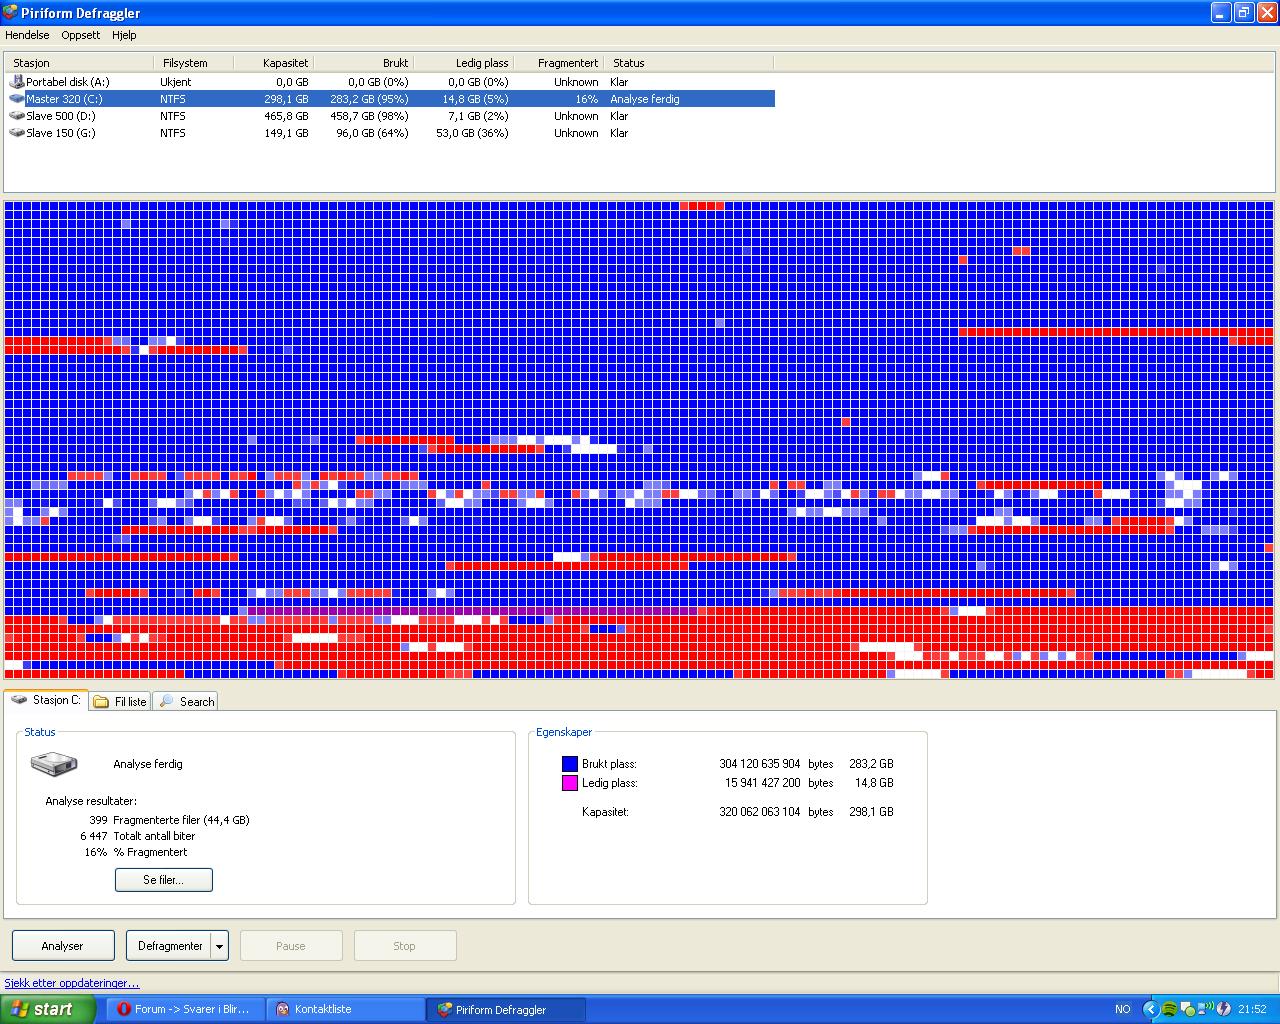Select the Slave 150 (G:) row name
Viewport: 1280px width, 1024px height.
coord(61,133)
